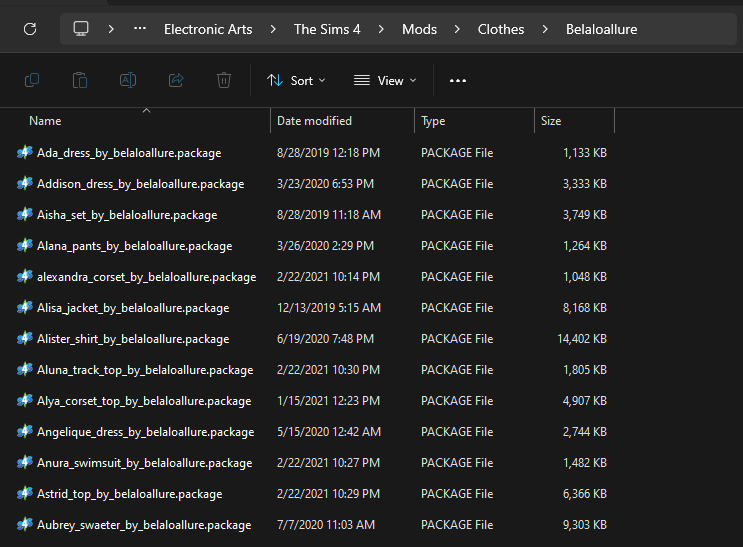Click file name Alisa_jacket_by_belaloallure.package

tap(133, 308)
